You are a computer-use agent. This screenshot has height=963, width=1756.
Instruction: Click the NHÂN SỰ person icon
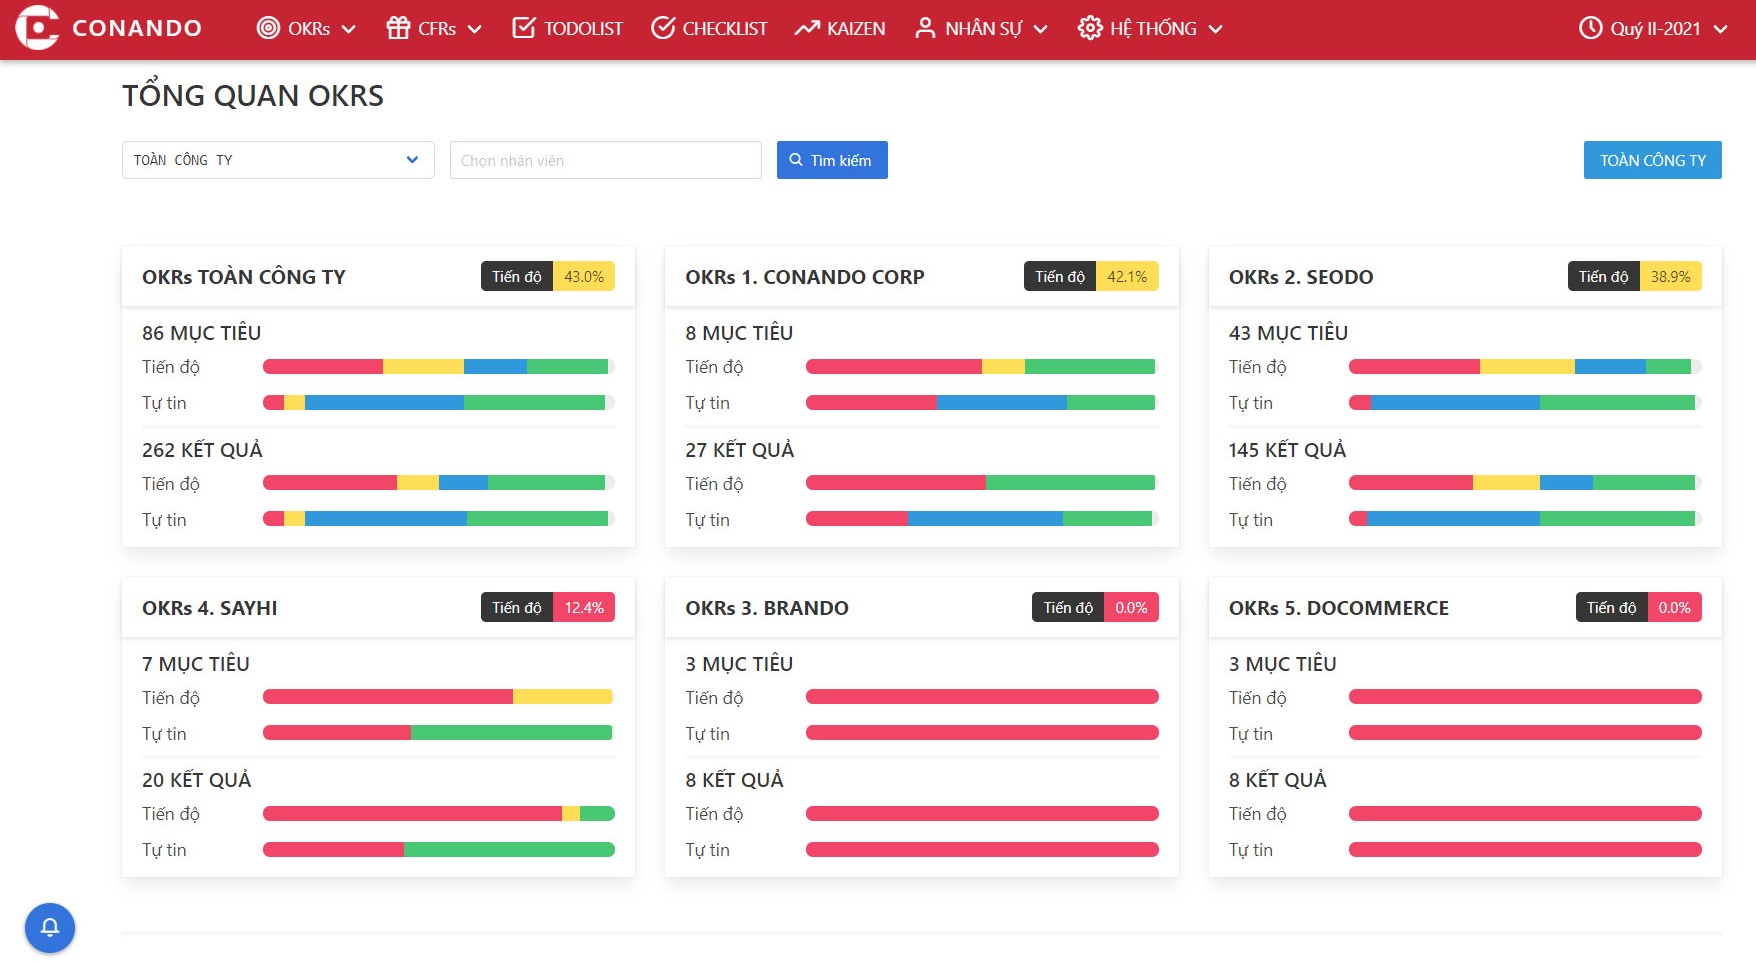click(925, 28)
